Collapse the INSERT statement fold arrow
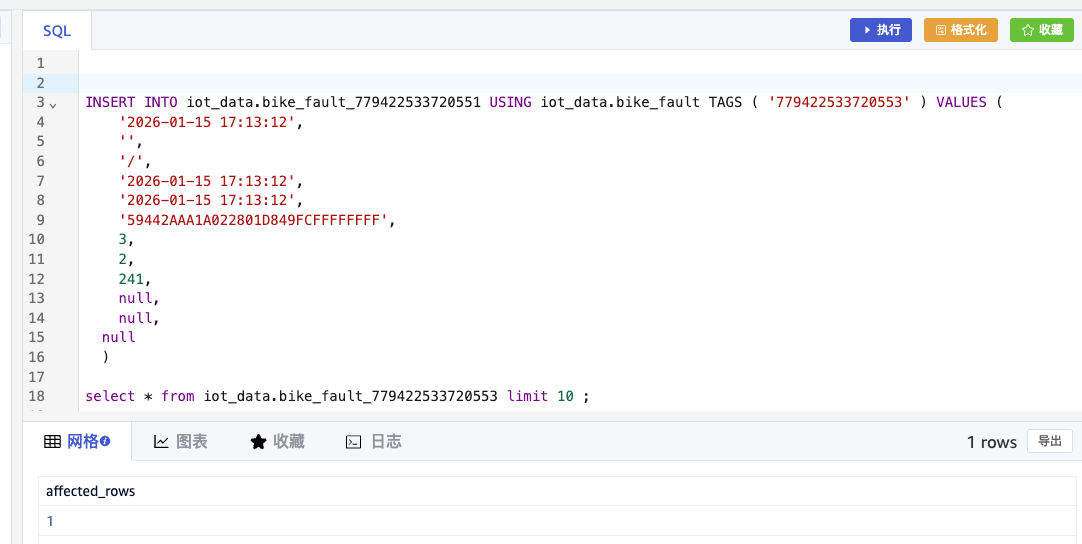The width and height of the screenshot is (1082, 544). pos(53,104)
